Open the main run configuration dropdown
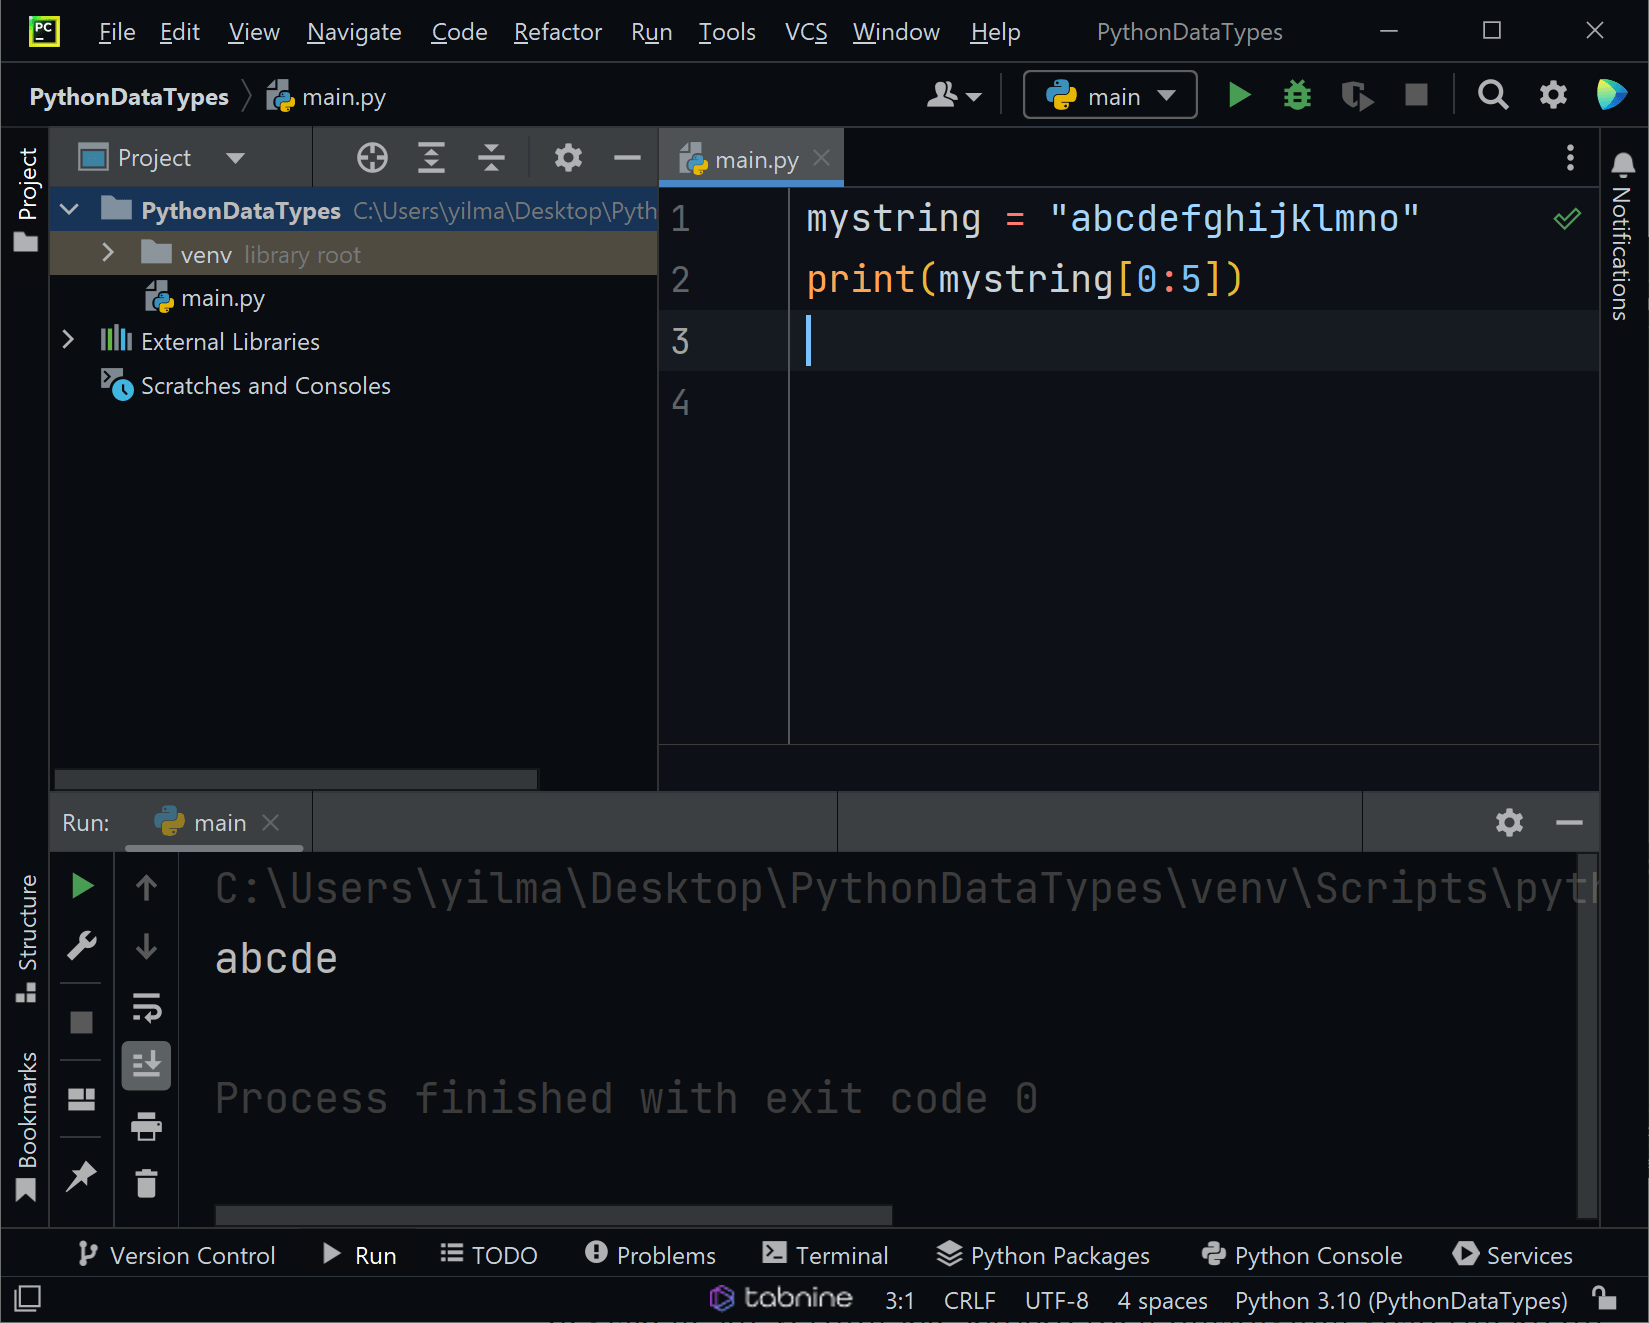Image resolution: width=1649 pixels, height=1323 pixels. pos(1110,95)
